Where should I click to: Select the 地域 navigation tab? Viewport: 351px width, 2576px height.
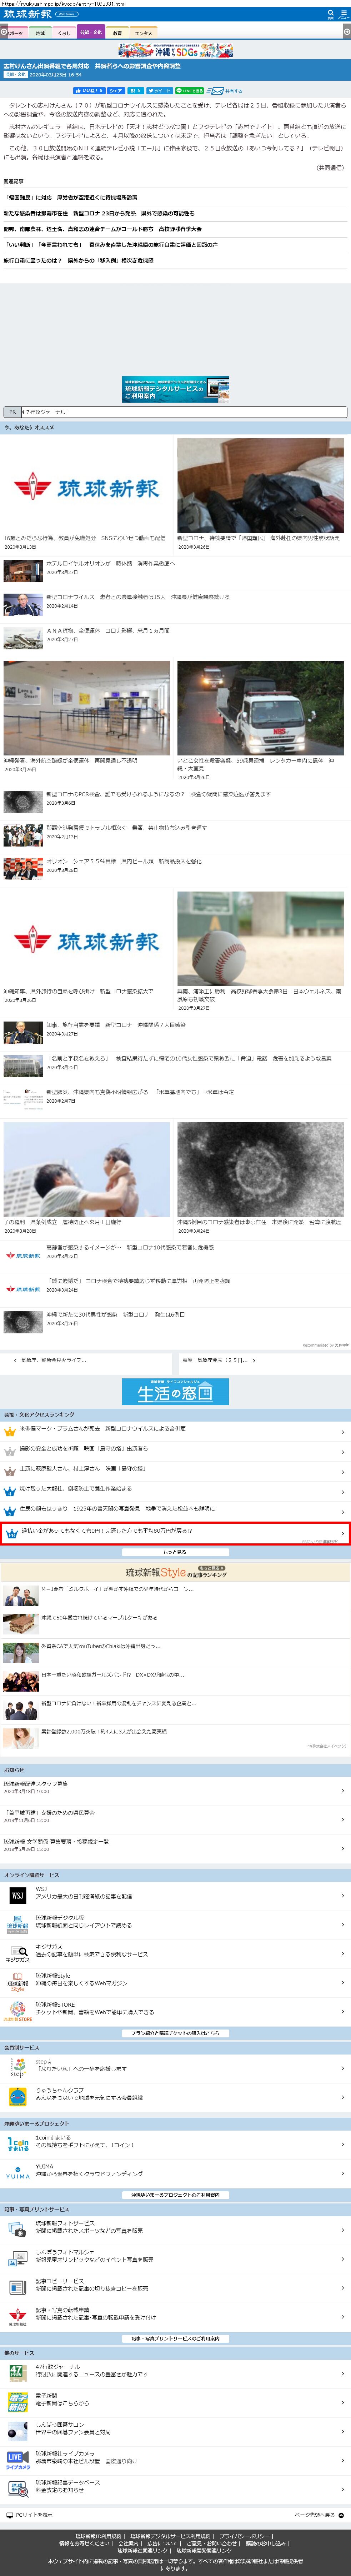pyautogui.click(x=40, y=33)
